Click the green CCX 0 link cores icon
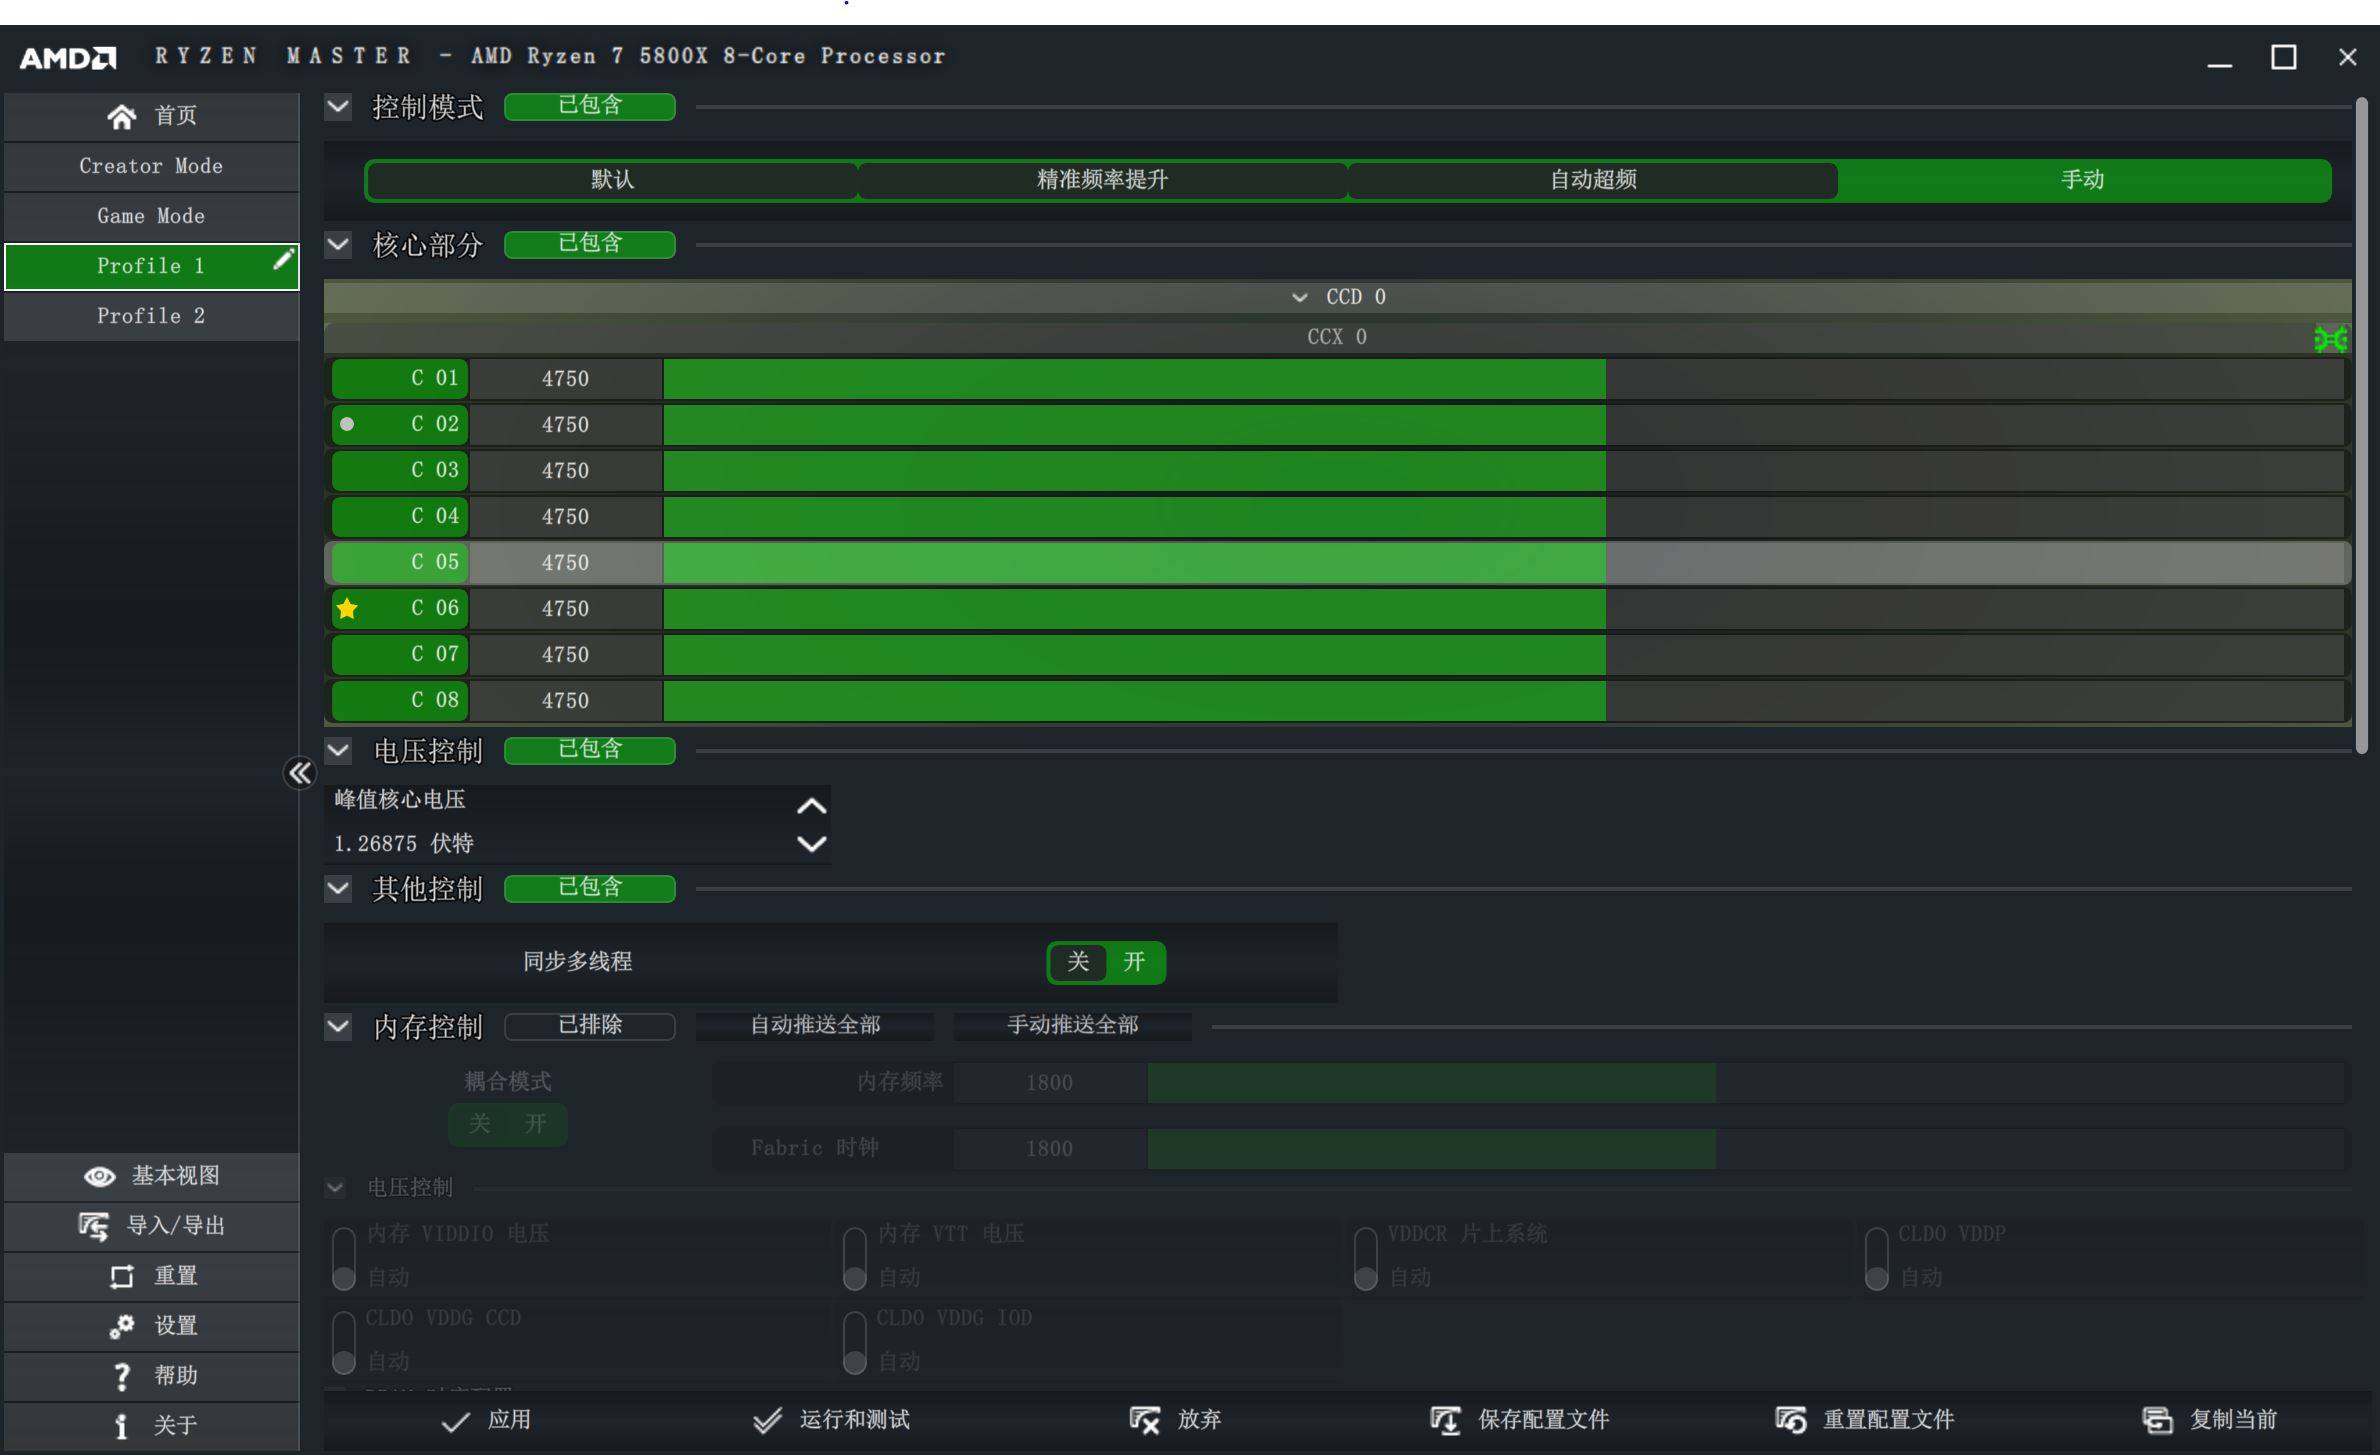2380x1455 pixels. click(x=2330, y=339)
